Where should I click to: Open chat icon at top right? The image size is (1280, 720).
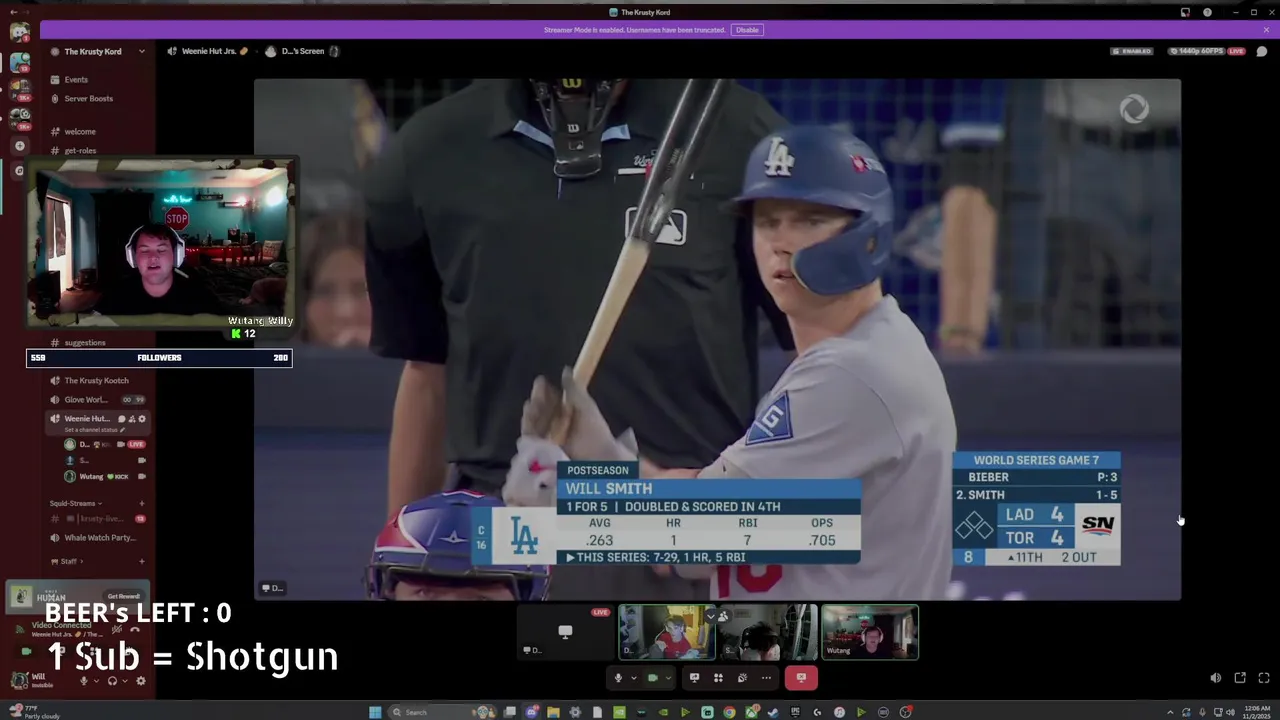coord(1262,51)
